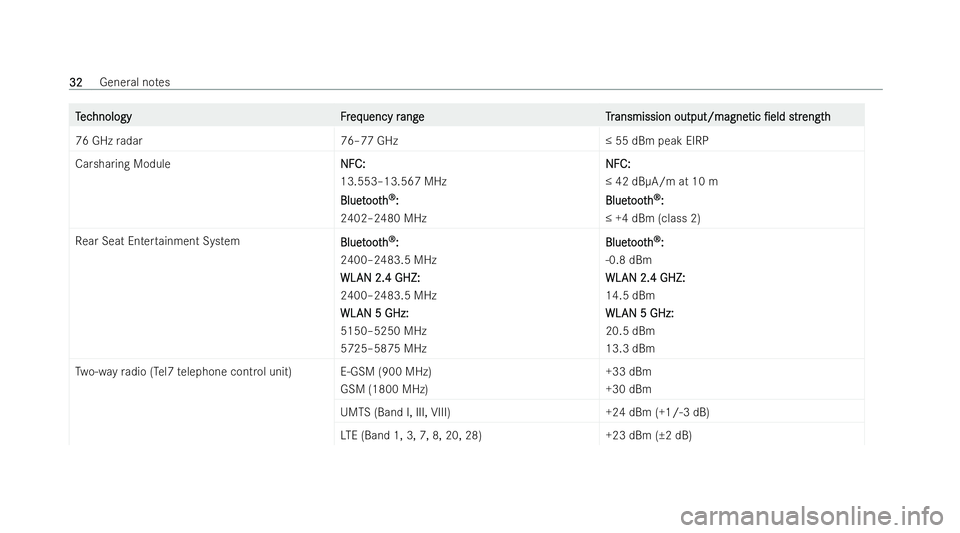The height and width of the screenshot is (533, 960).
Task: Select the 5725–5875 MHz frequency line
Action: pos(383,348)
